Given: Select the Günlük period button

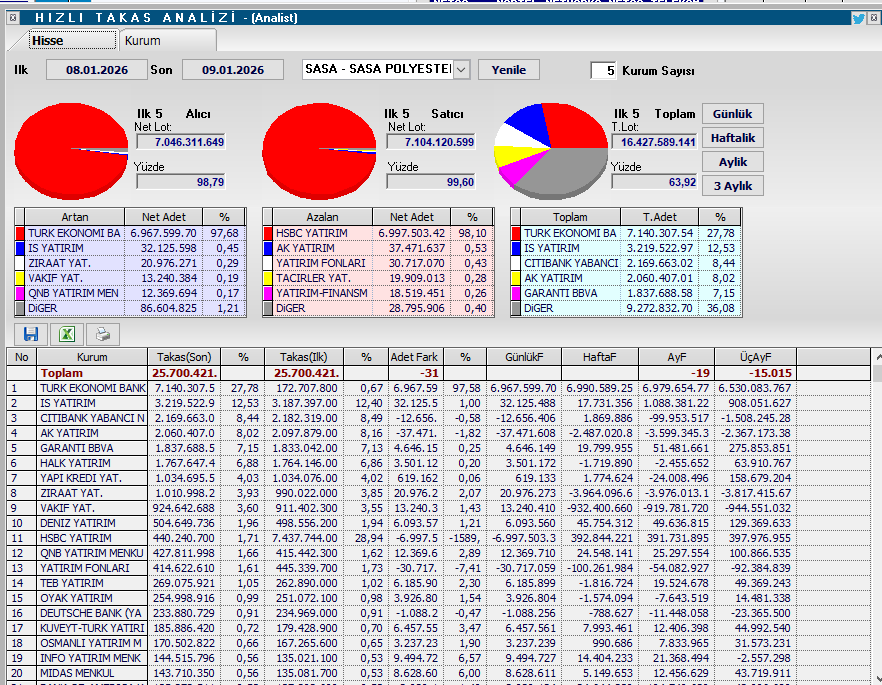Looking at the screenshot, I should coord(732,114).
